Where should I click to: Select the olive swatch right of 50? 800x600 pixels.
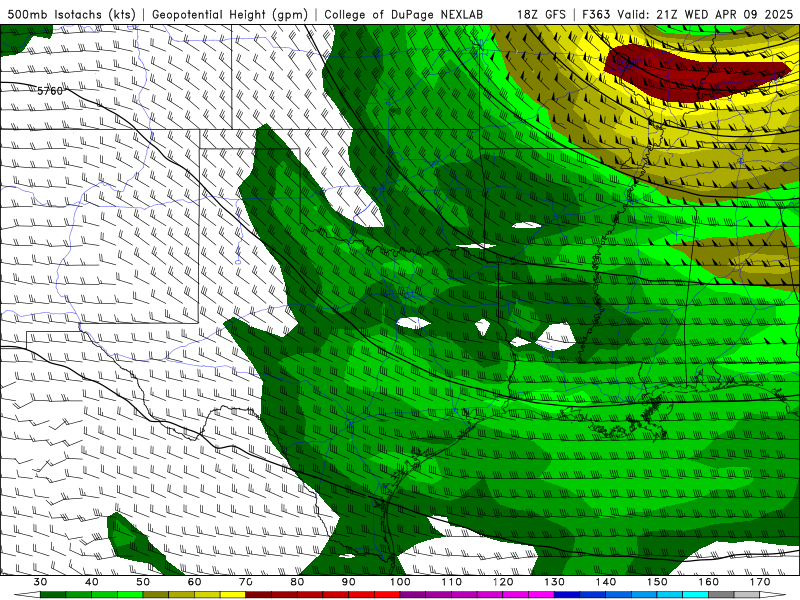156,595
